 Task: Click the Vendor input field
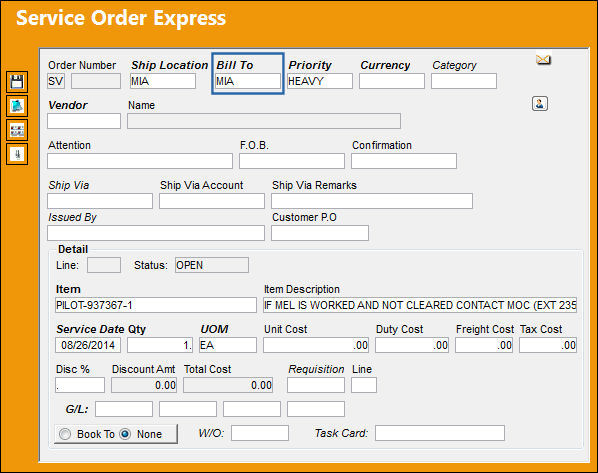84,121
